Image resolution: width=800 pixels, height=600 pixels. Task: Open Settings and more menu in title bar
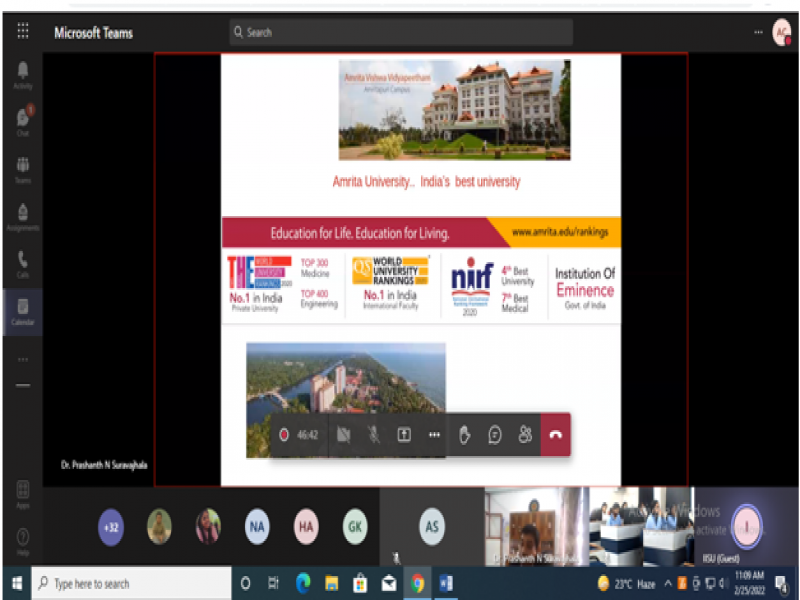[757, 32]
